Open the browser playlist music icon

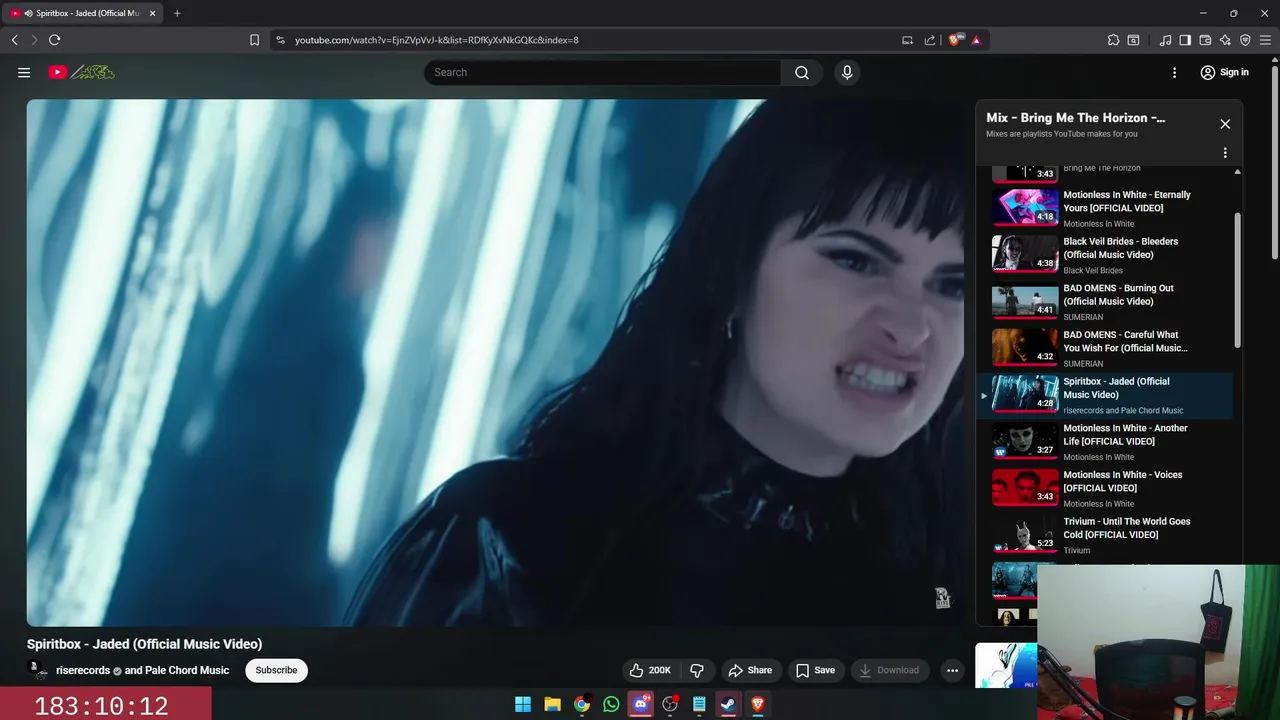point(1165,40)
